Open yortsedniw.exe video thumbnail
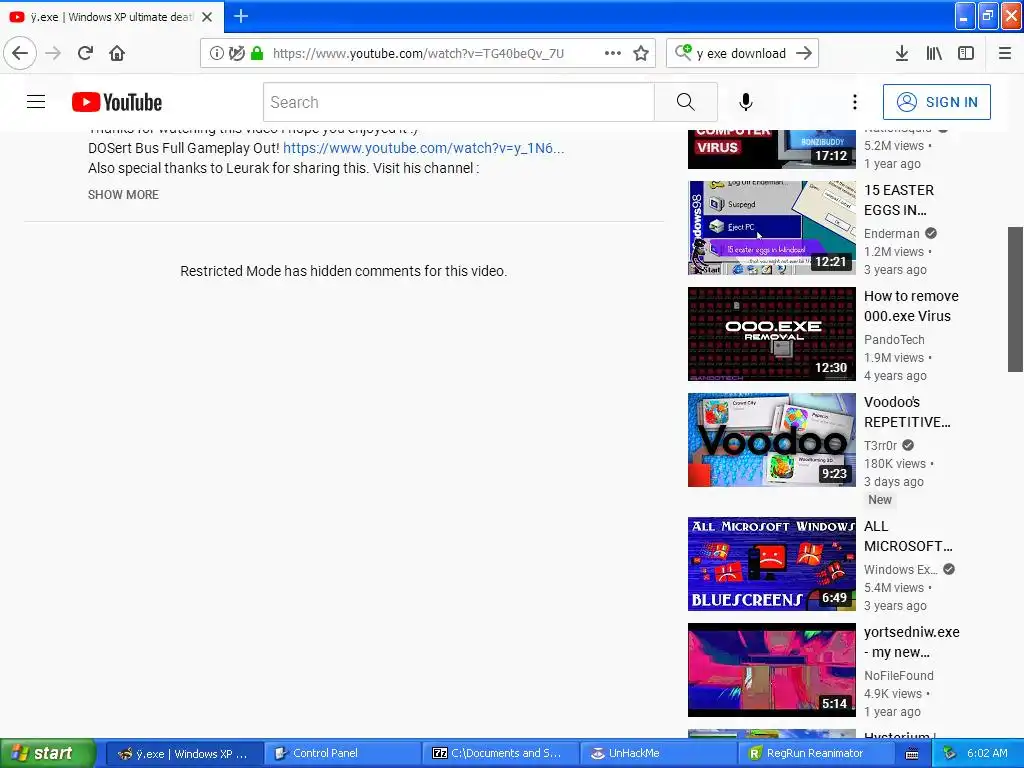Image resolution: width=1024 pixels, height=768 pixels. click(771, 669)
